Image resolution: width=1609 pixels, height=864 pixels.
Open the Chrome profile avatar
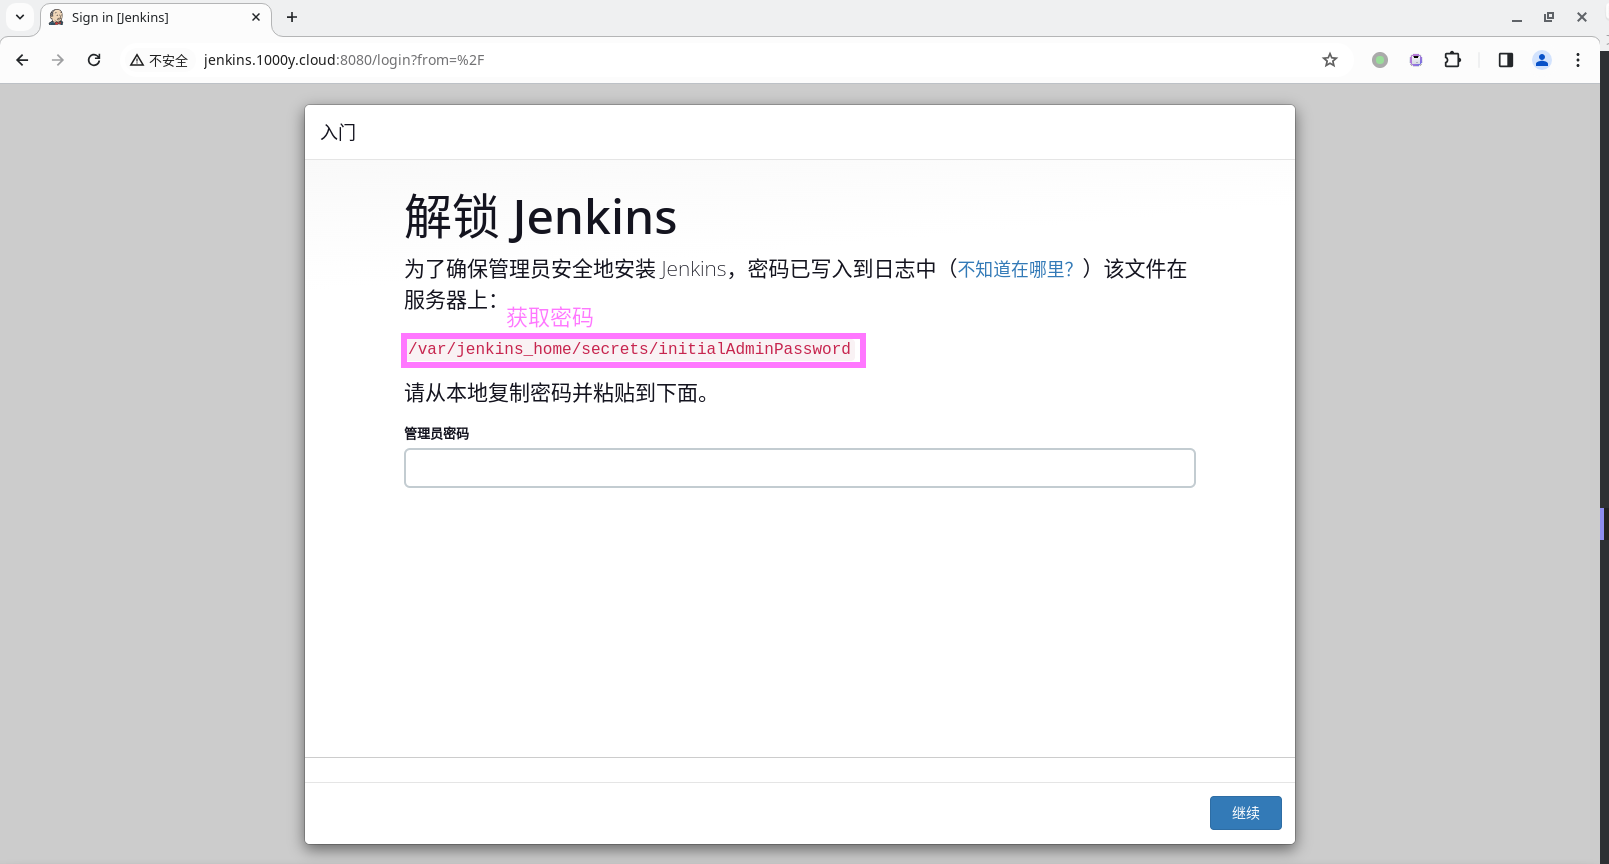coord(1542,60)
